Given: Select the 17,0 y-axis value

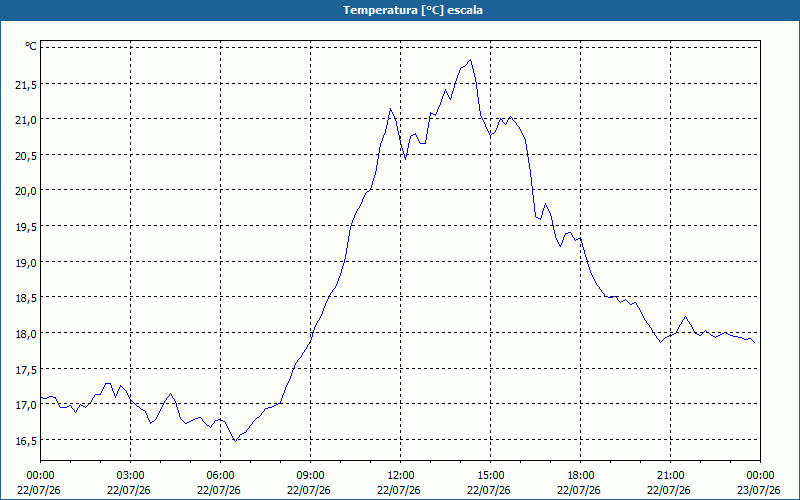Looking at the screenshot, I should [x=26, y=405].
